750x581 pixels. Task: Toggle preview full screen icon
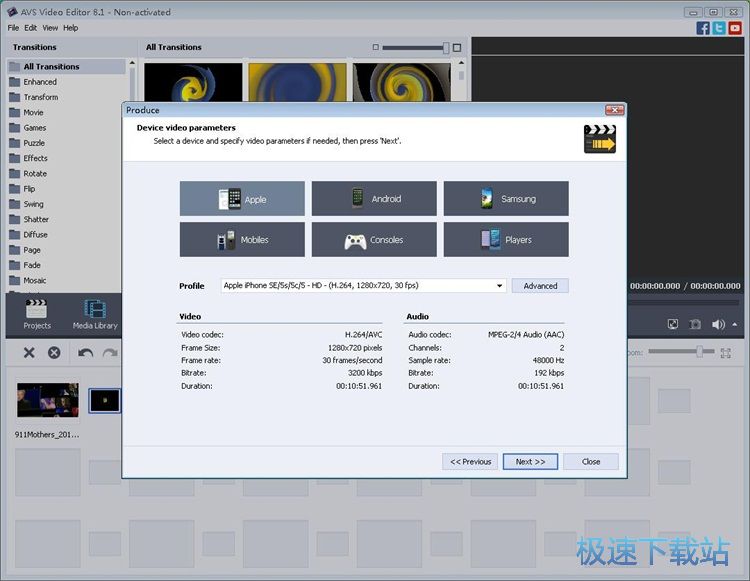pyautogui.click(x=673, y=324)
